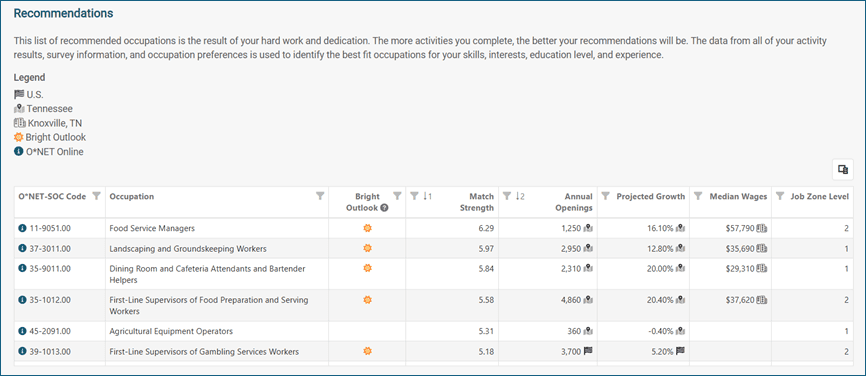
Task: Open O*NET info icon for code 39-1013.00
Action: [22, 351]
